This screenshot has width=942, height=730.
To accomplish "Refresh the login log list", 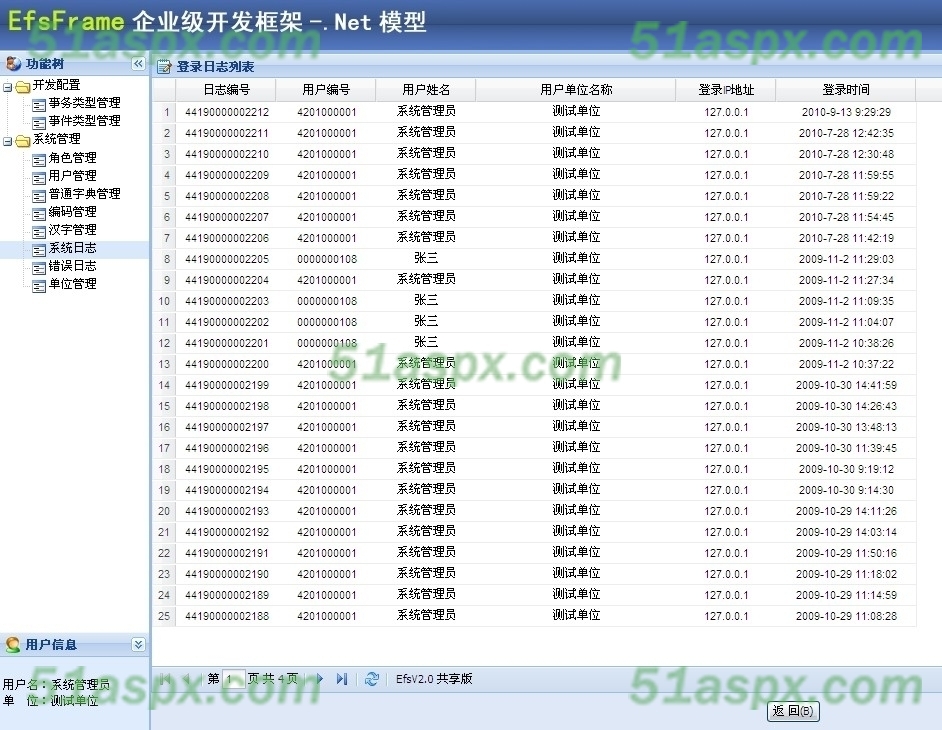I will [372, 679].
